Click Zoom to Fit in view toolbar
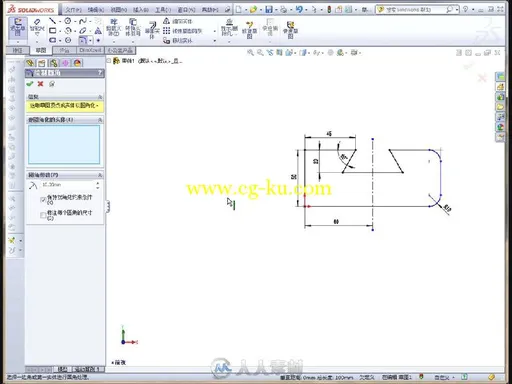The image size is (512, 384). 250,52
